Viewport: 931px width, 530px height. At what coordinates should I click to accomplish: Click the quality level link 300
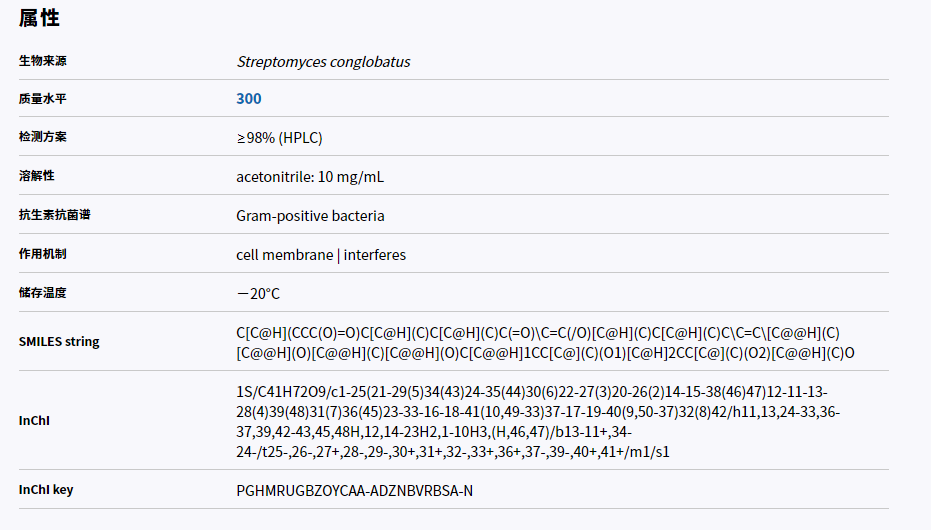point(249,98)
